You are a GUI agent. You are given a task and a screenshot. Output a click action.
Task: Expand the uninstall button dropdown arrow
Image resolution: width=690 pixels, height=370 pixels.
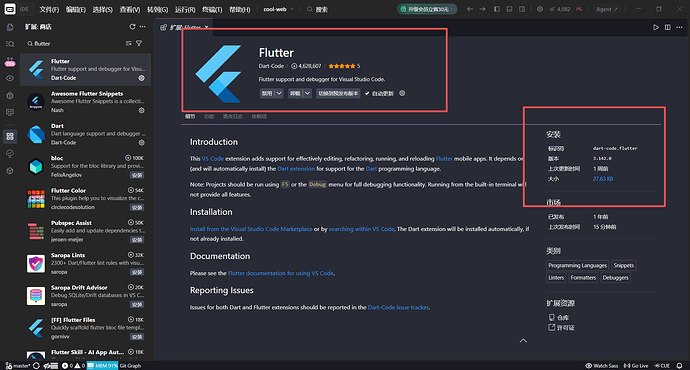pyautogui.click(x=308, y=93)
